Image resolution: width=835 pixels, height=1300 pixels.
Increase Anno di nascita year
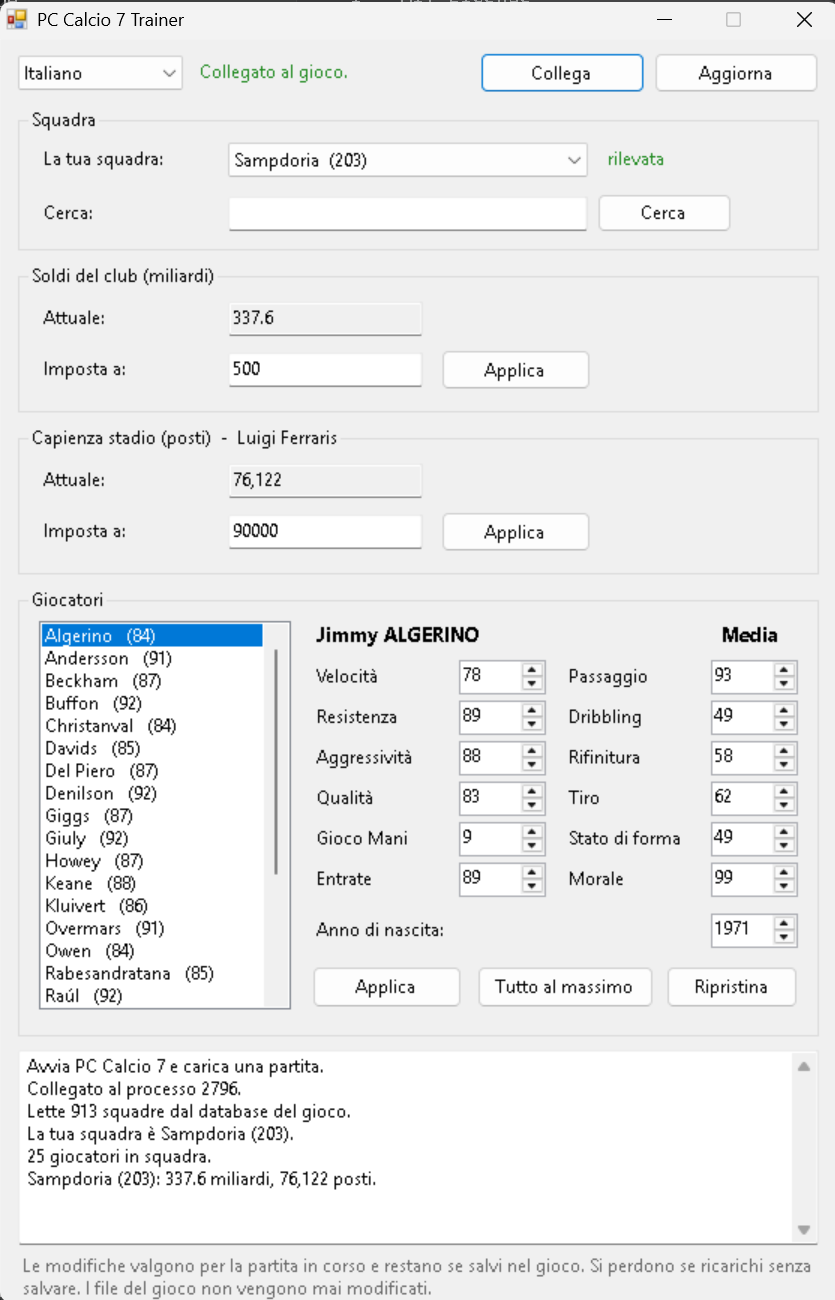(x=786, y=923)
